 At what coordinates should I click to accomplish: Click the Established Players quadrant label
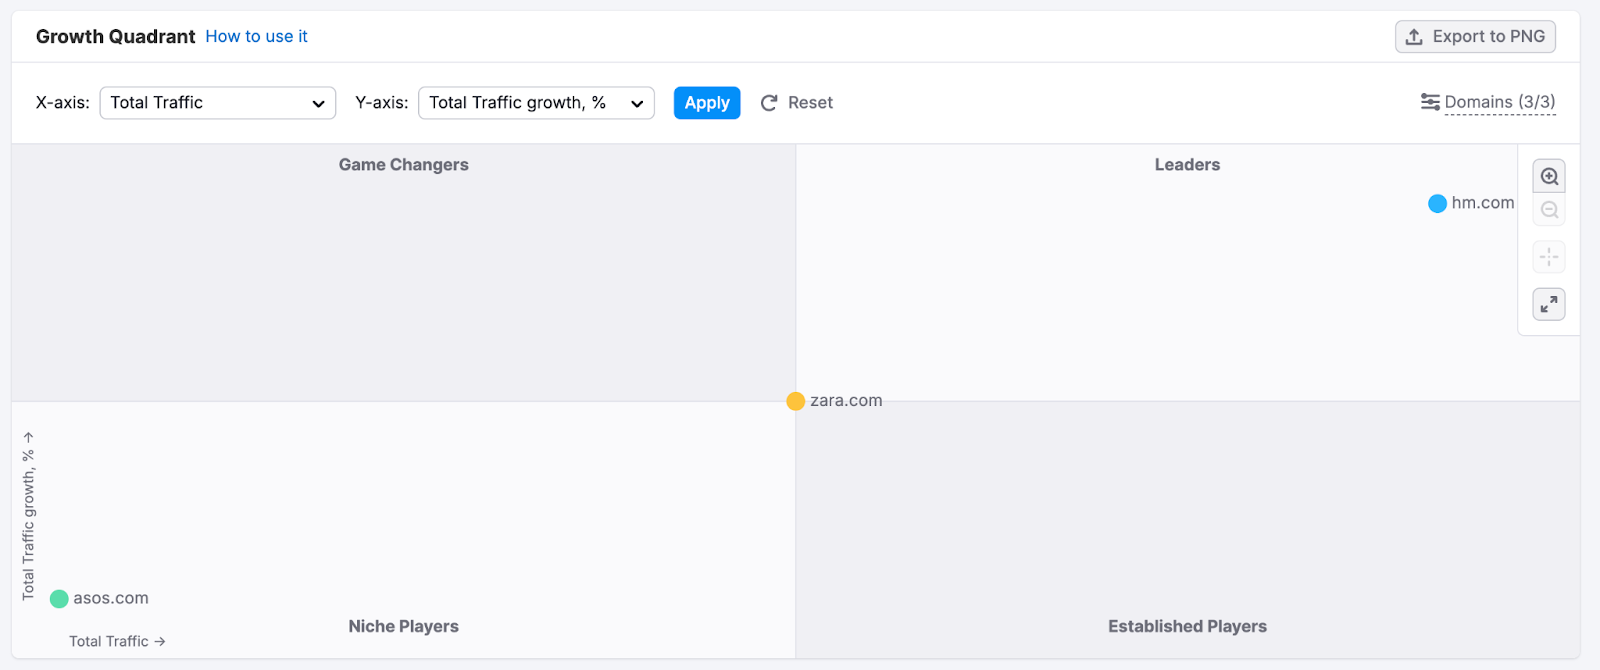(x=1187, y=627)
